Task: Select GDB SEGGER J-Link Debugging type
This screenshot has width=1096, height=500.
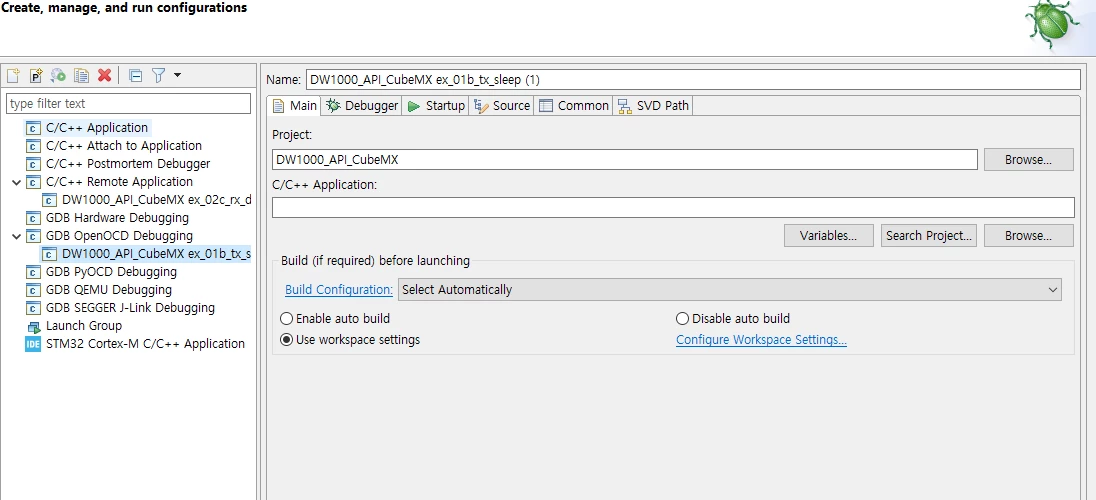Action: pos(131,308)
